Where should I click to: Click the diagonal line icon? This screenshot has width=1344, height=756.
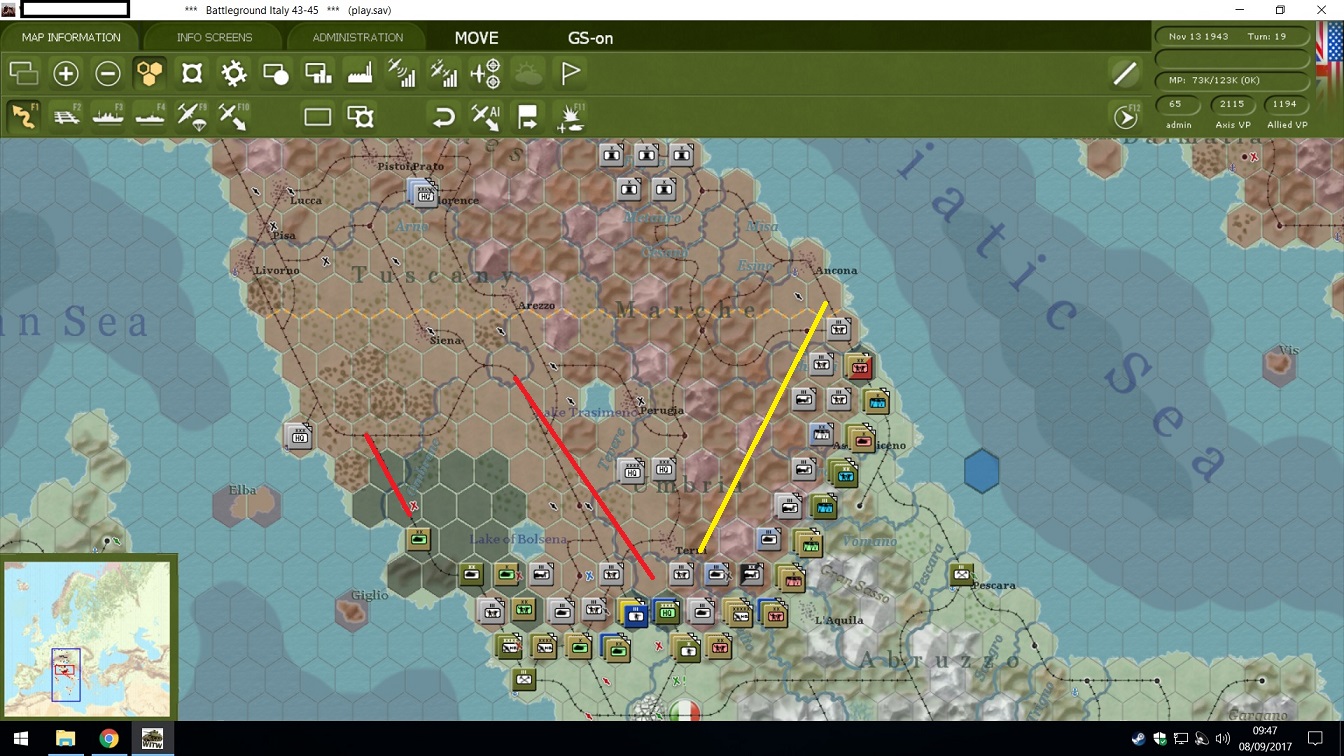coord(1125,73)
